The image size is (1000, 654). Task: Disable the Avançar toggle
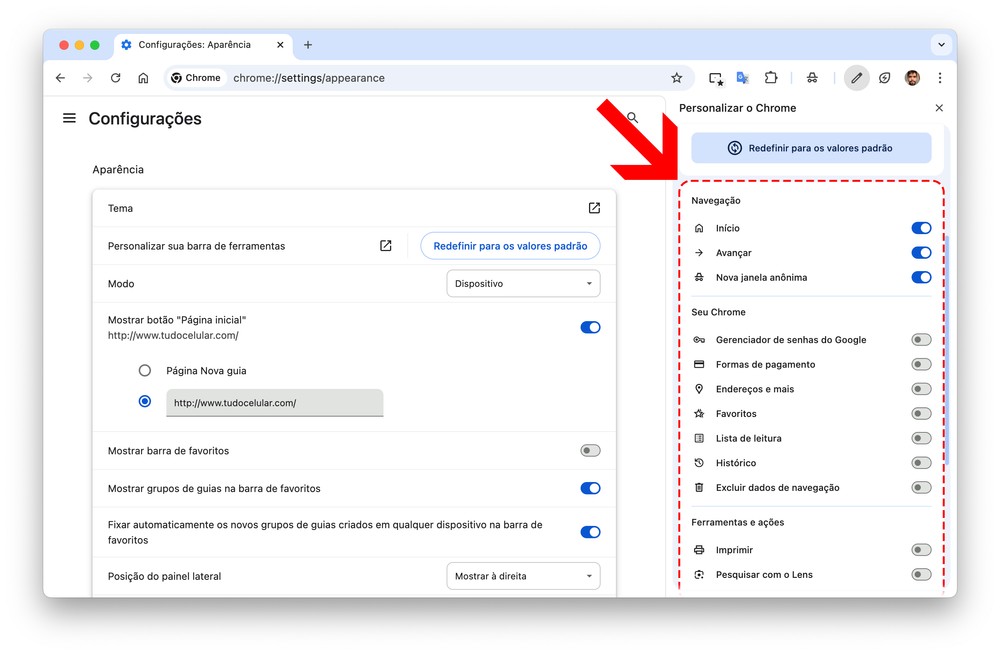pyautogui.click(x=921, y=253)
